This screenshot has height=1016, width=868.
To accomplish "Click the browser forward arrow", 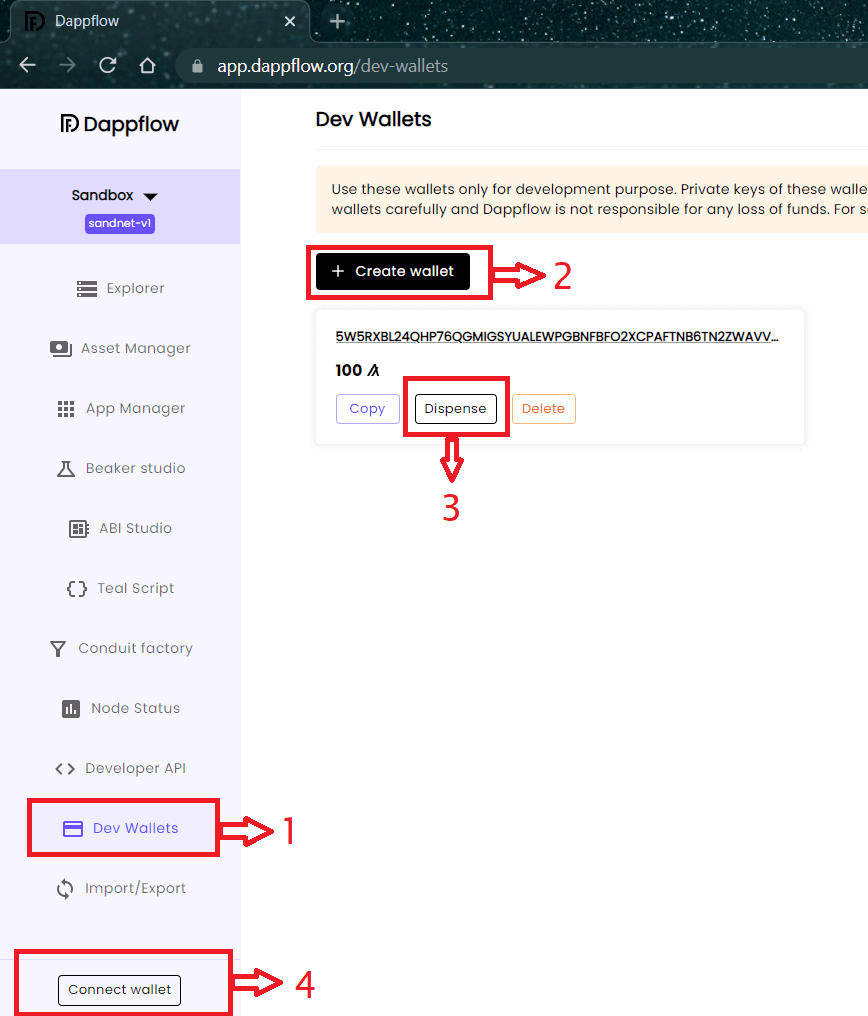I will click(67, 65).
